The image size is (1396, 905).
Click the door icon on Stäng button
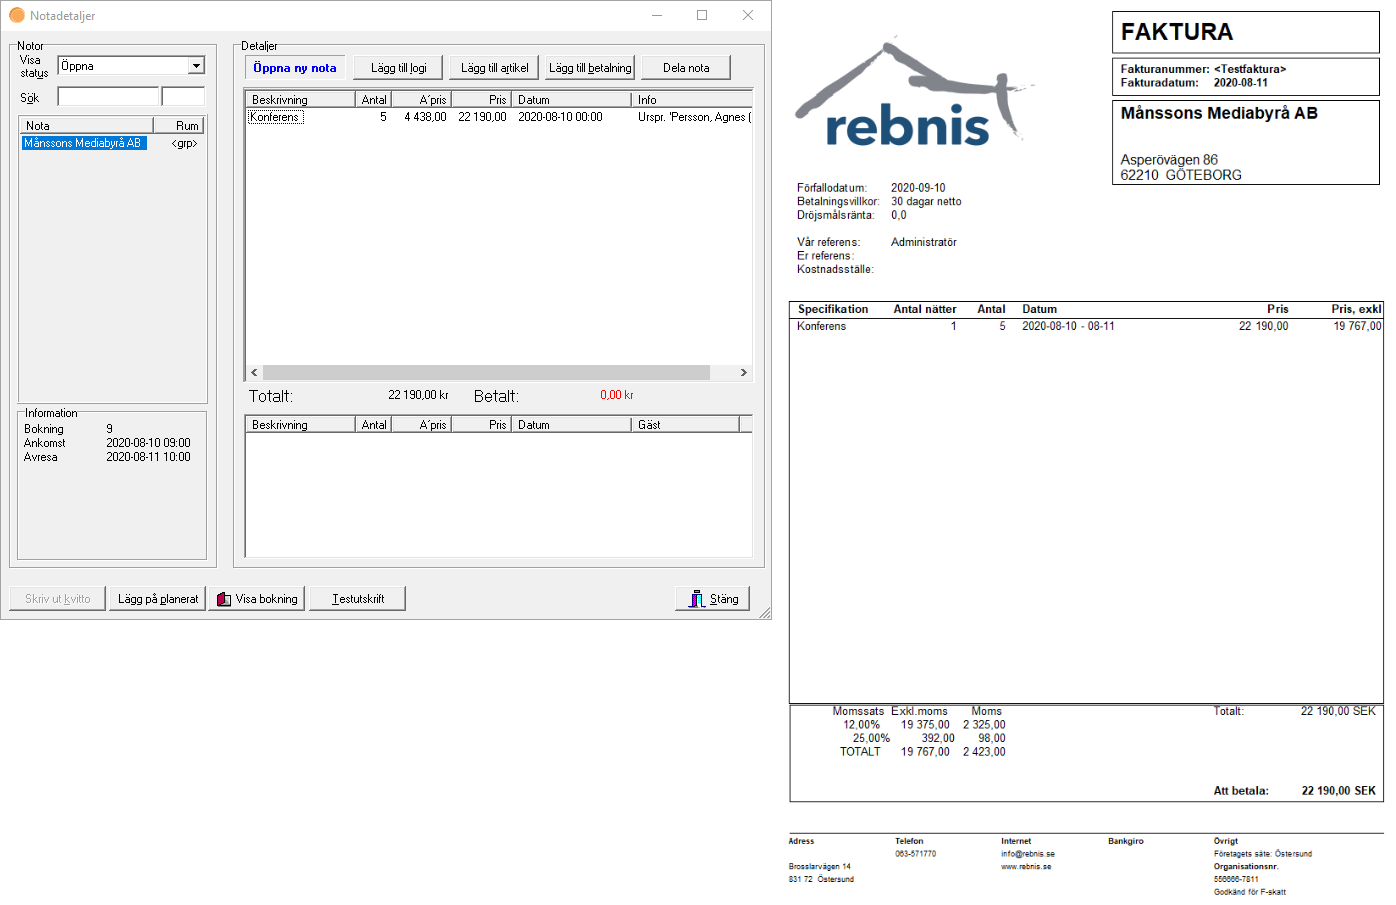[x=697, y=599]
